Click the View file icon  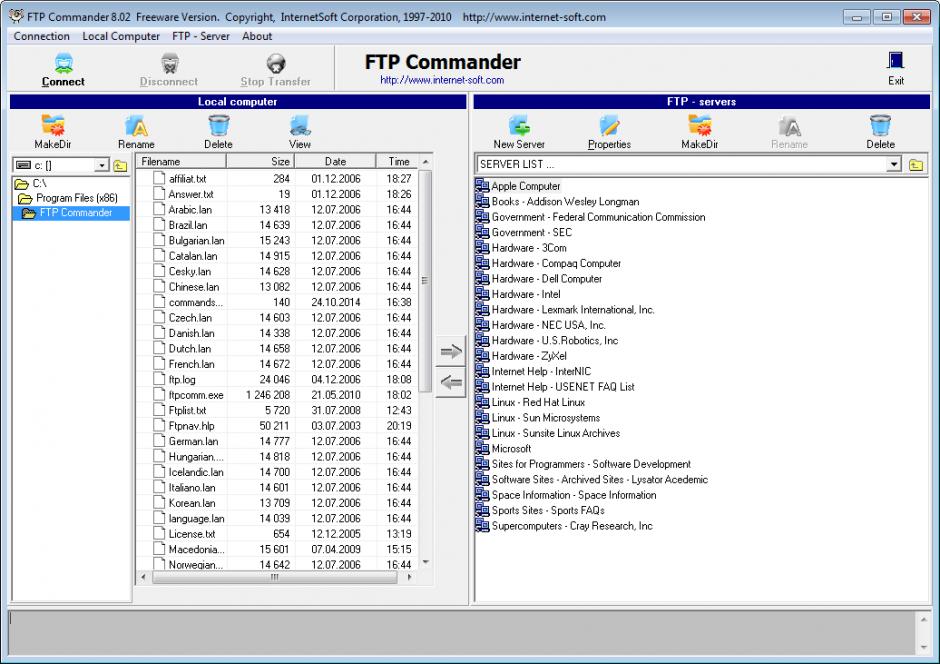(x=300, y=126)
